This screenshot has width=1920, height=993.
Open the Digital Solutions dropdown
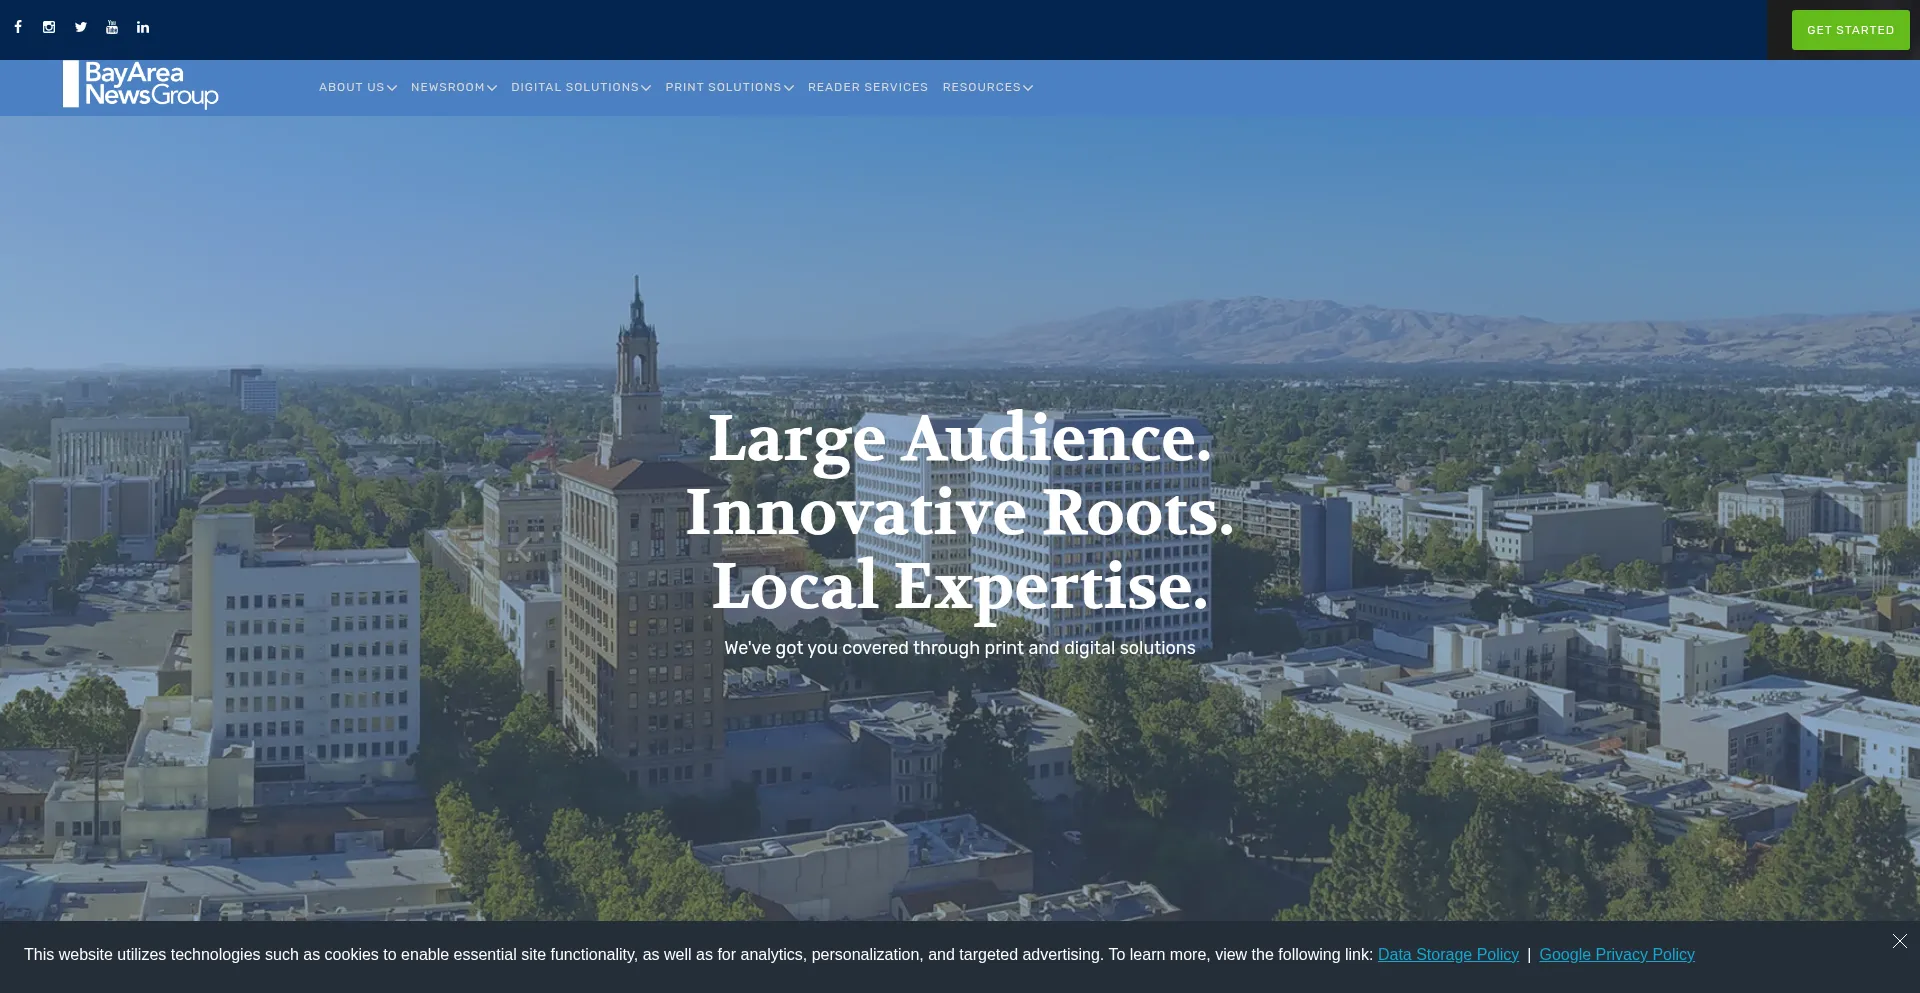point(580,88)
